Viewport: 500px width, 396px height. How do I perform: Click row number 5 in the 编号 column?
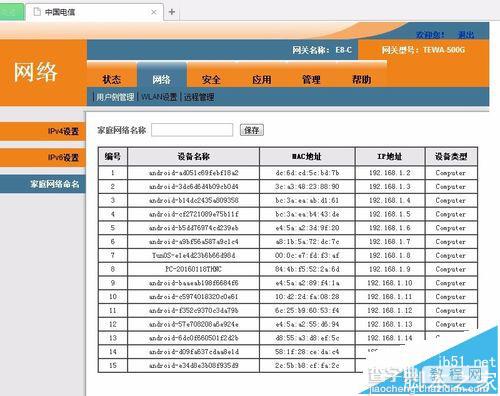[x=113, y=228]
